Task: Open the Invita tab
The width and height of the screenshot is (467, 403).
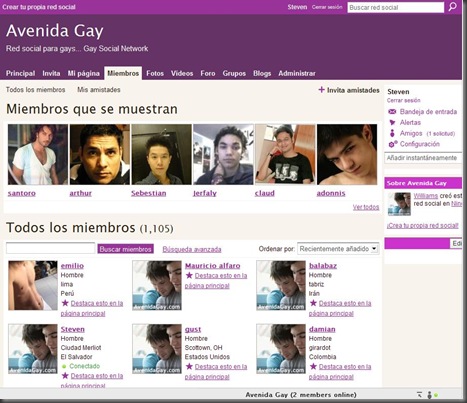Action: (x=51, y=73)
